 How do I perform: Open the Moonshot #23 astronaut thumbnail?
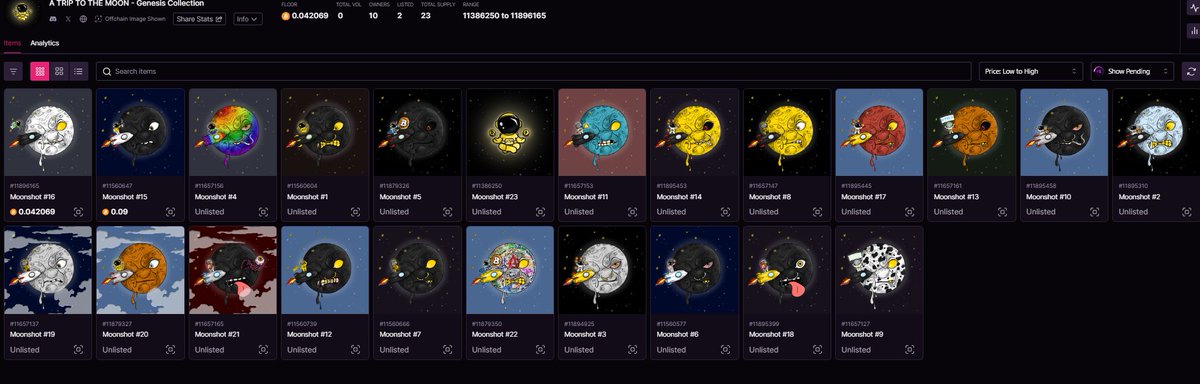coord(510,132)
